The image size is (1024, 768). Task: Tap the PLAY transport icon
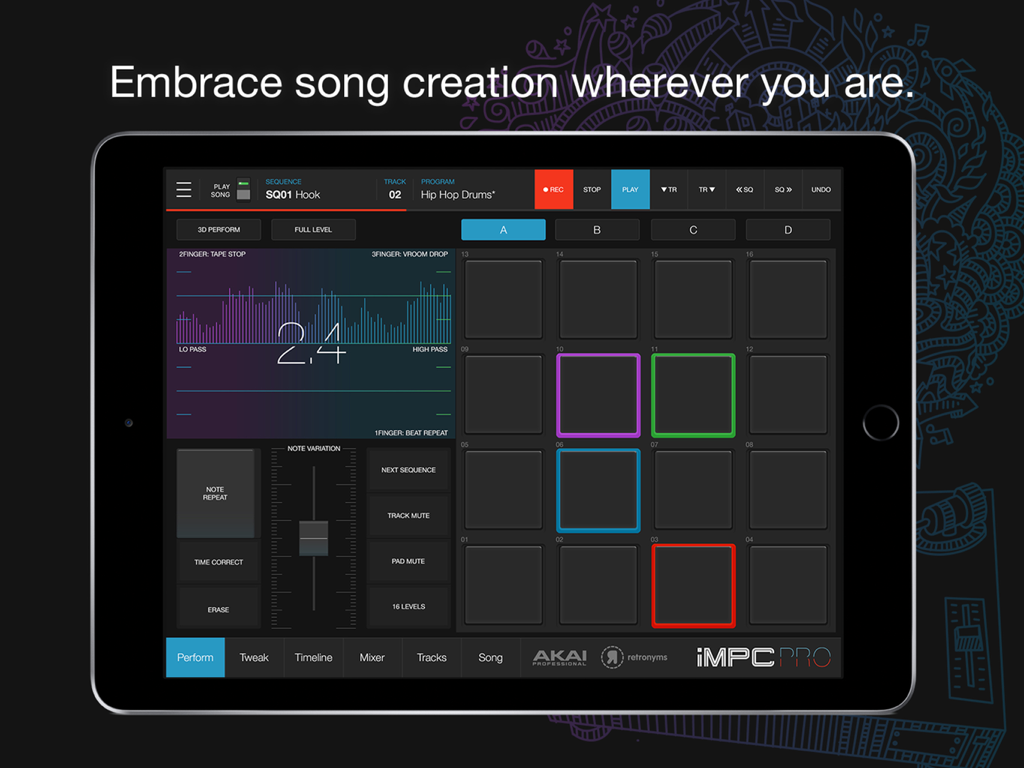(x=630, y=189)
